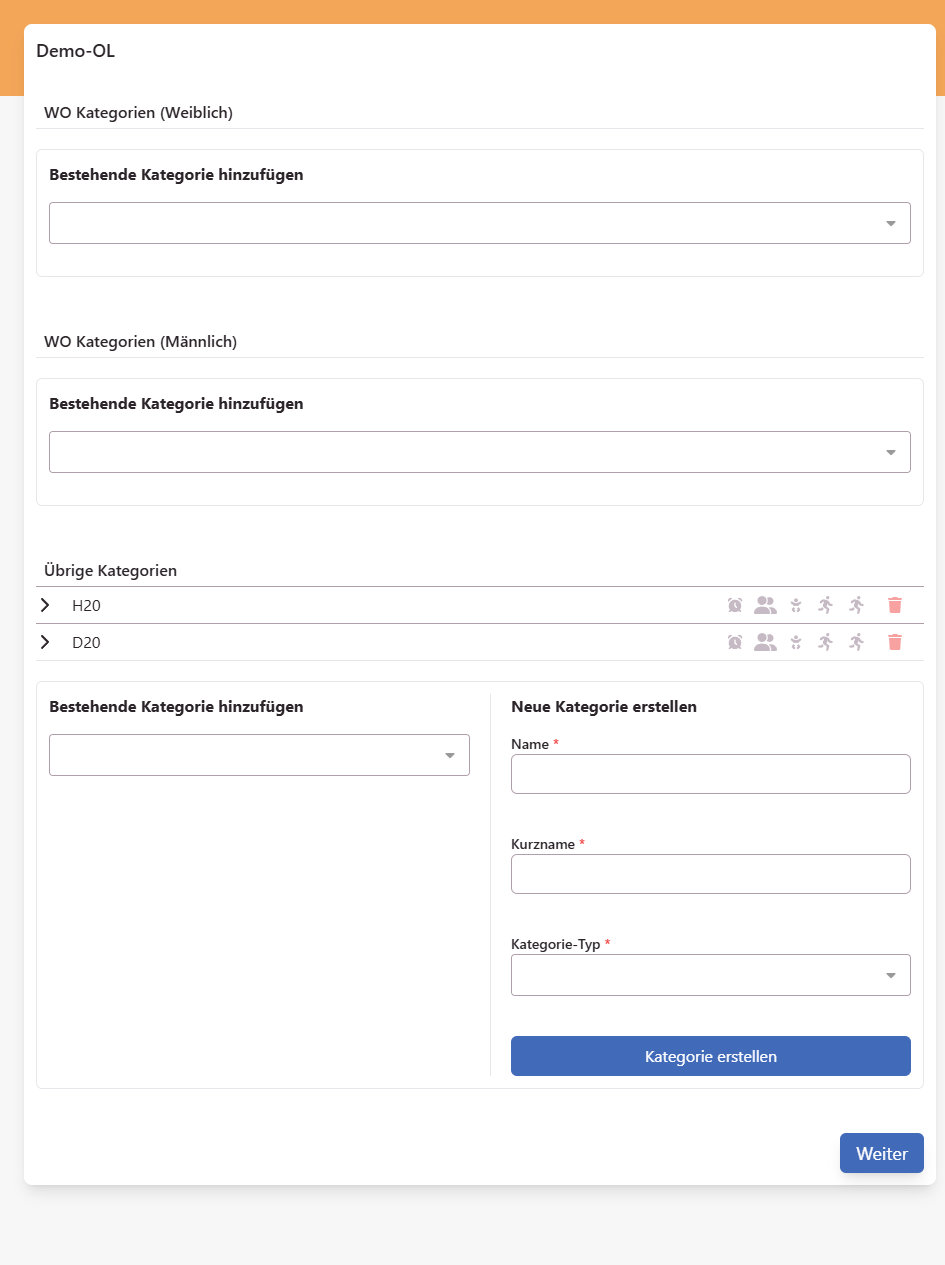945x1265 pixels.
Task: Click the baby icon in the D20 row
Action: [795, 642]
